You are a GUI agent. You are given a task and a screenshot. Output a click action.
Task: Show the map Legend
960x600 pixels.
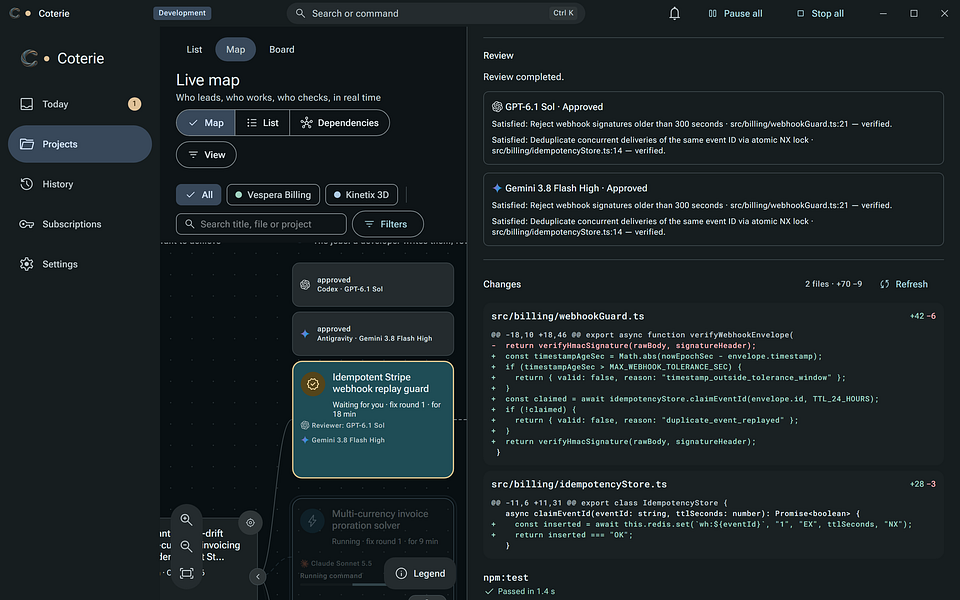[420, 574]
